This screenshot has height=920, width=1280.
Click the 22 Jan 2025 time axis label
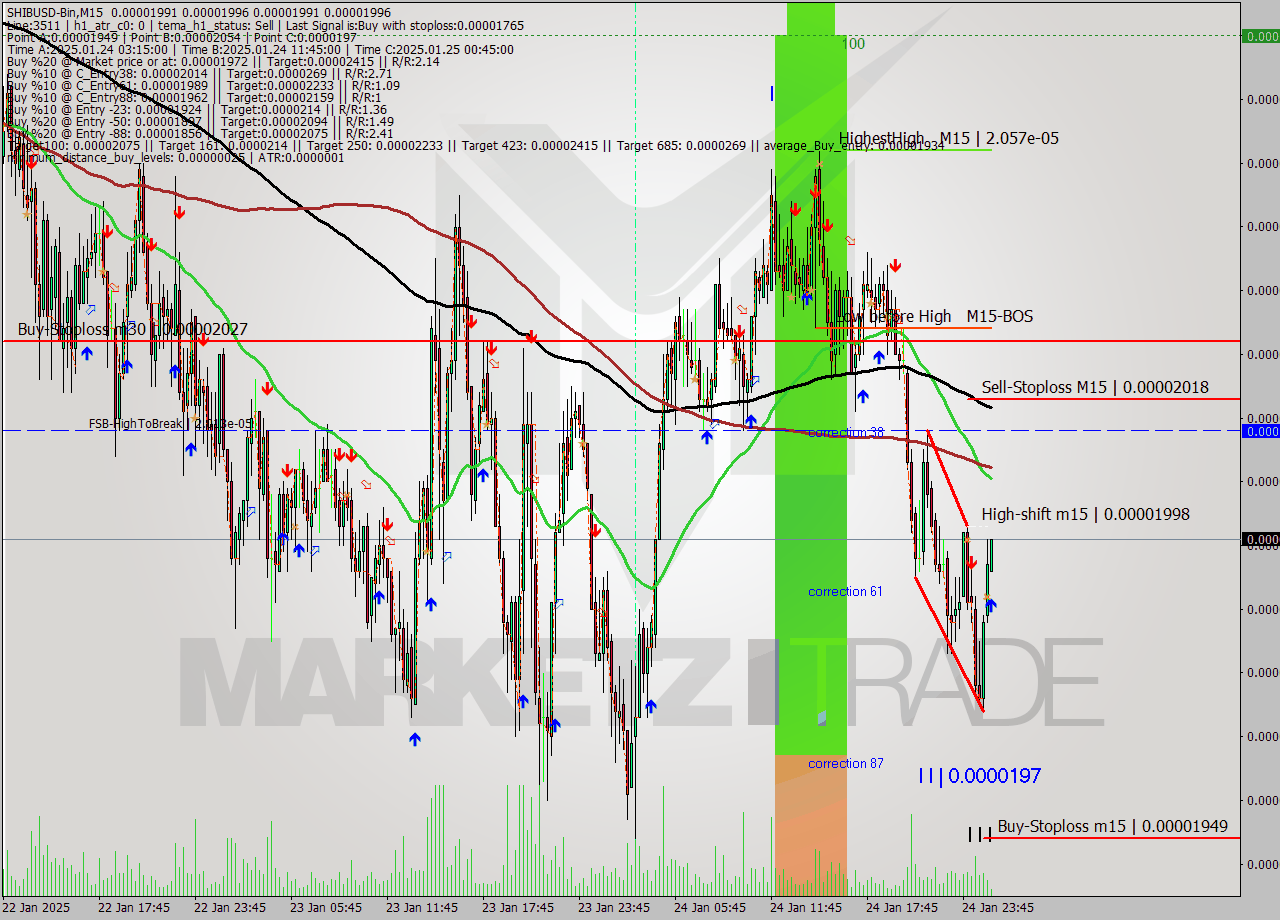37,908
